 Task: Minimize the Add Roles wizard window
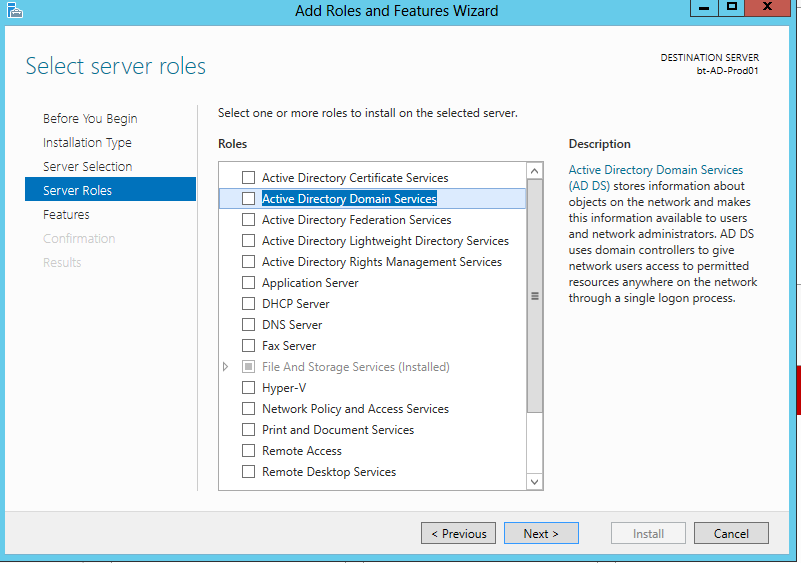coord(704,8)
